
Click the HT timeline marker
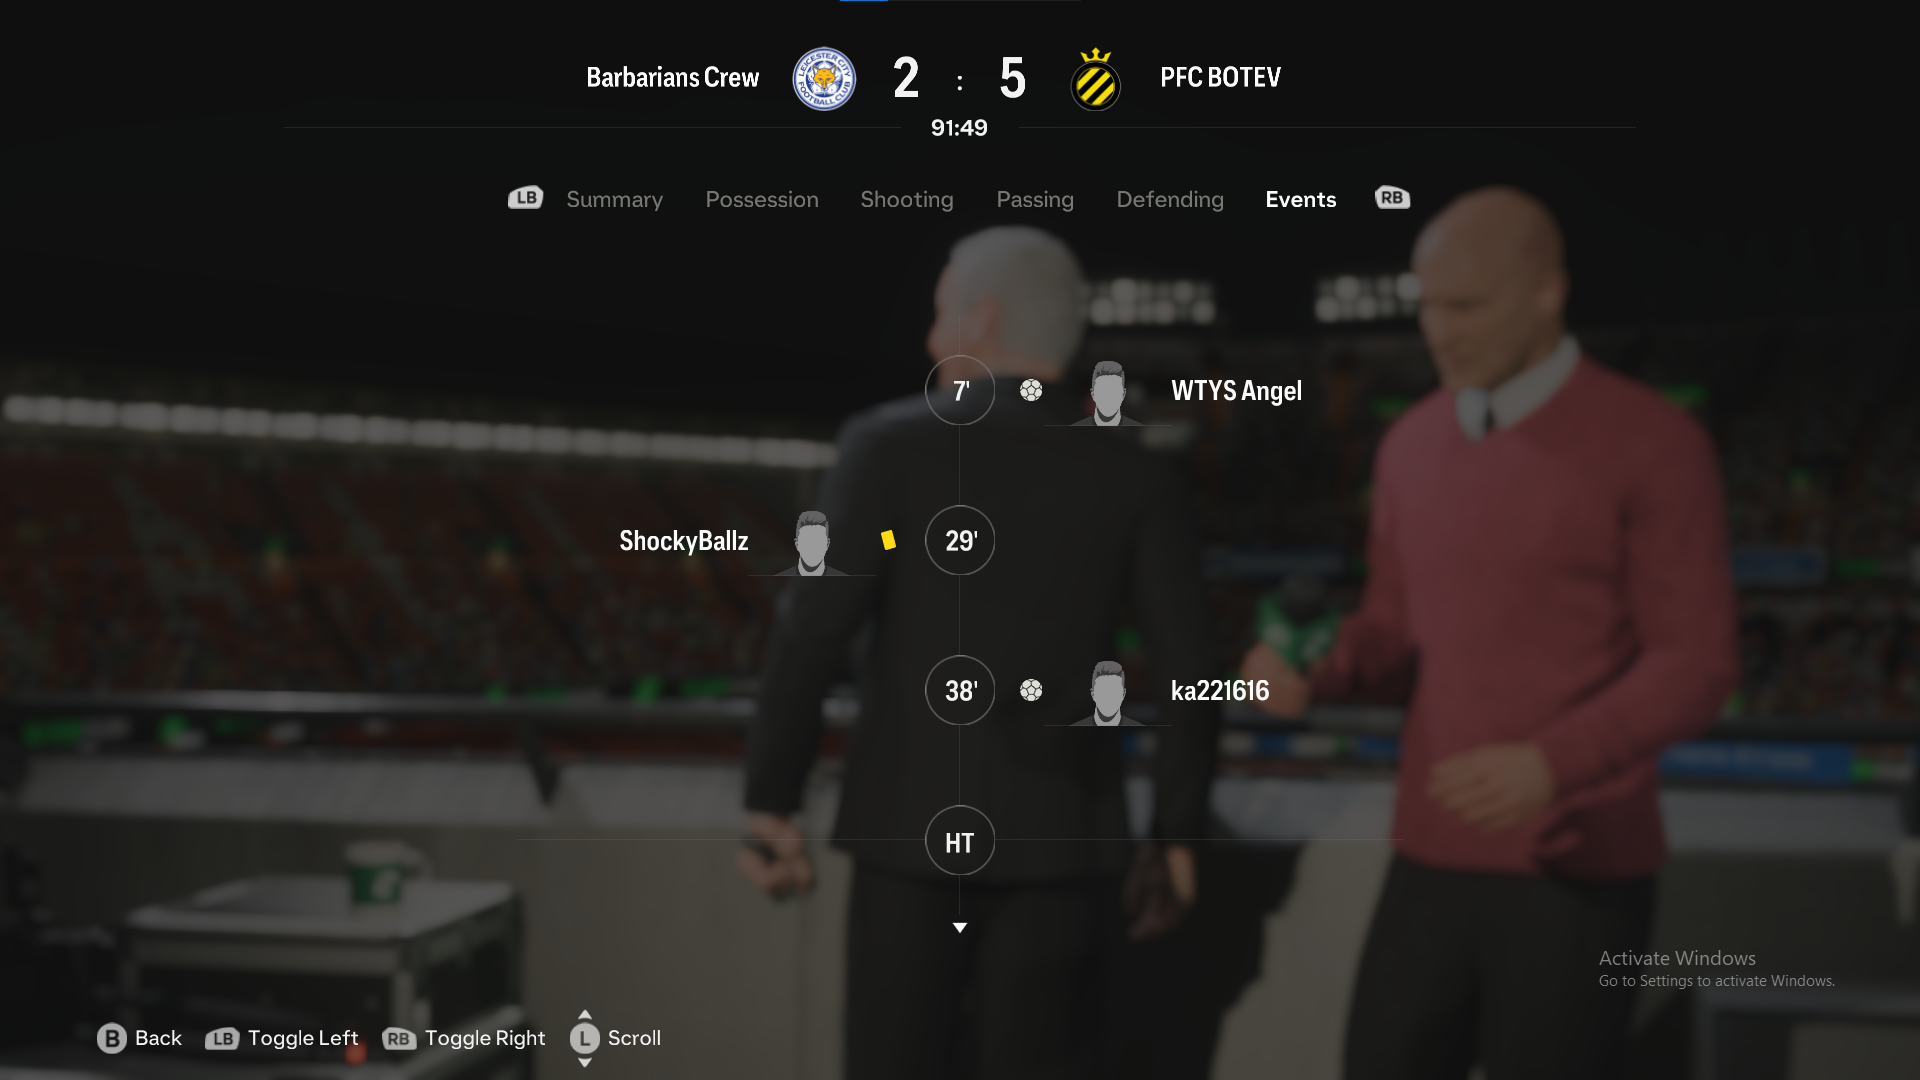click(x=960, y=841)
